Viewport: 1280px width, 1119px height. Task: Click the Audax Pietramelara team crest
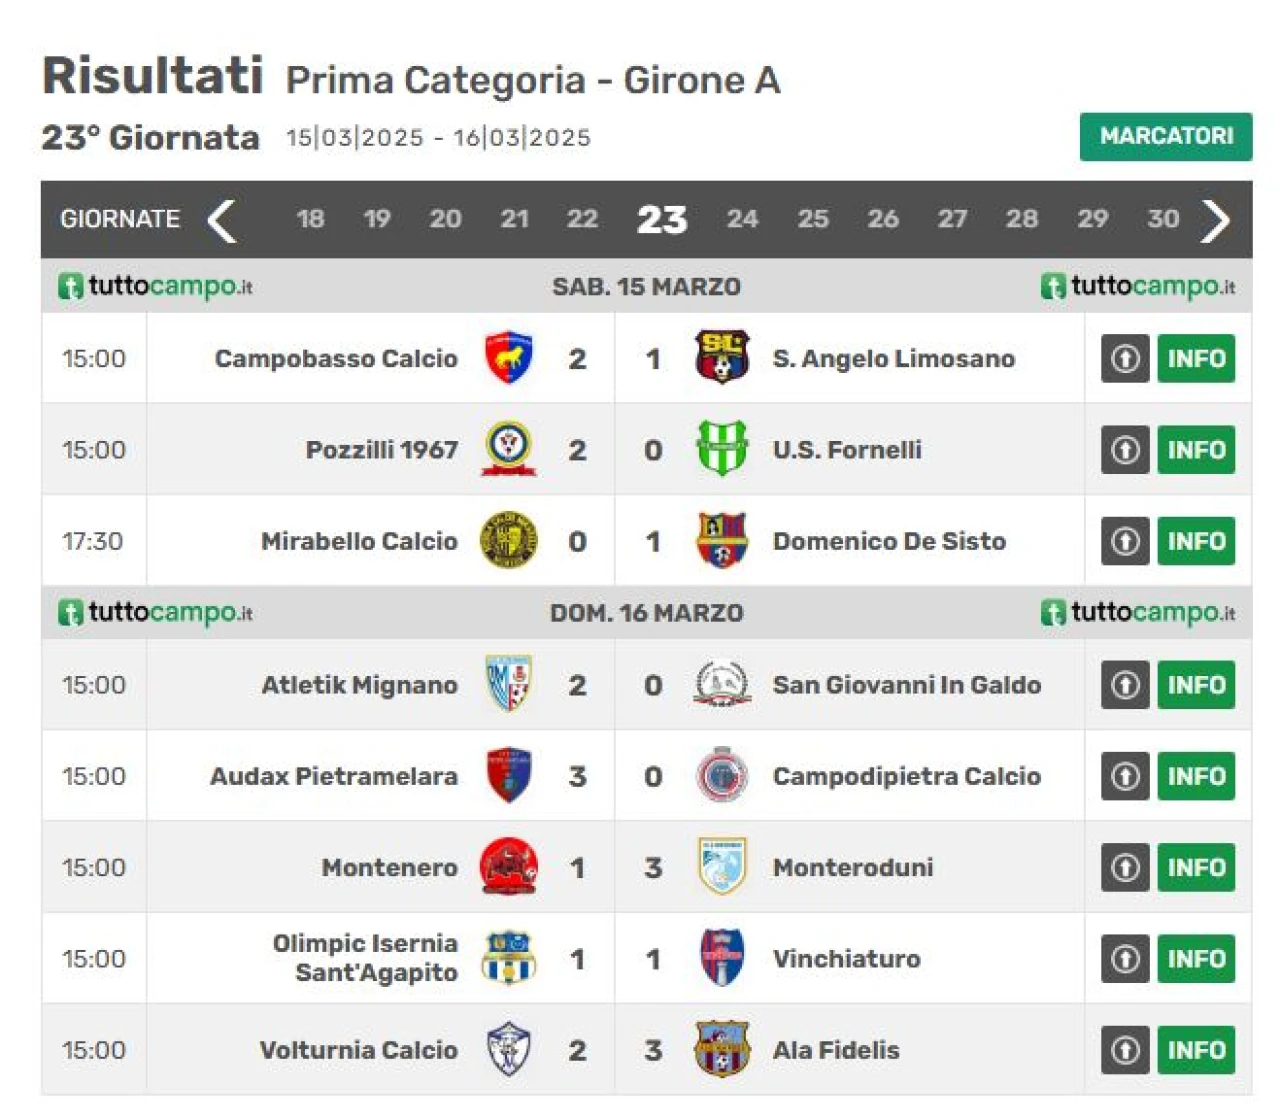click(508, 776)
